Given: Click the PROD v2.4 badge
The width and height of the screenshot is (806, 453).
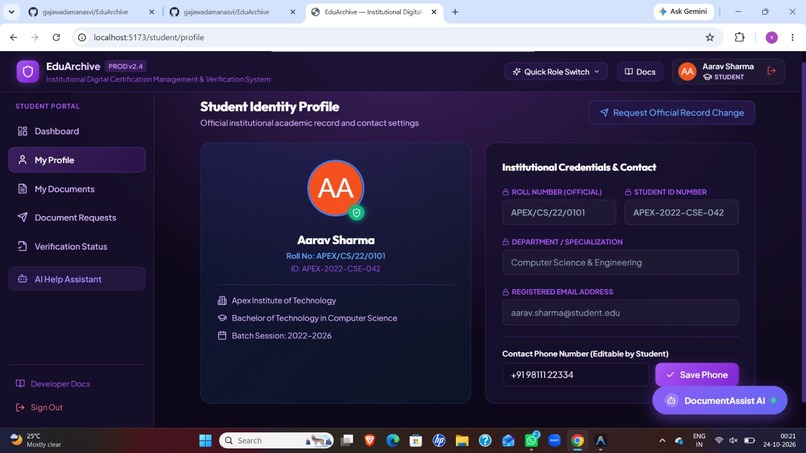Looking at the screenshot, I should click(x=125, y=66).
